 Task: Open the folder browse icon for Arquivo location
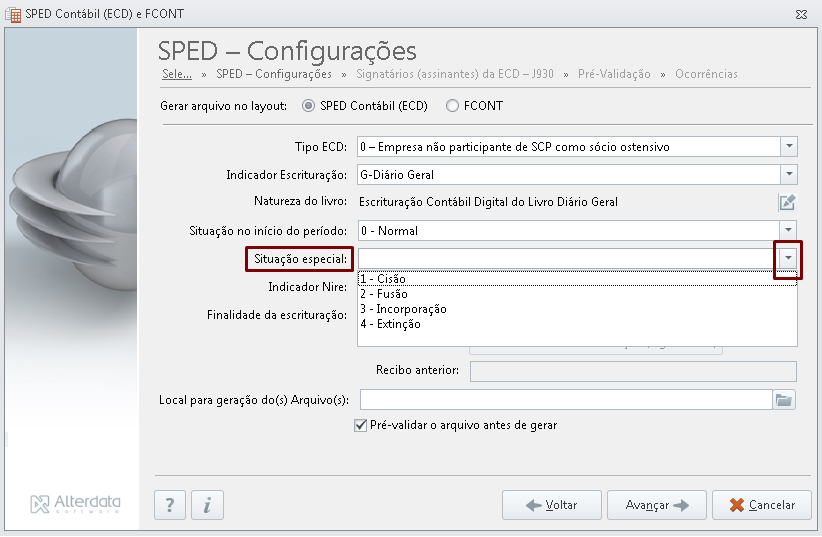[784, 400]
